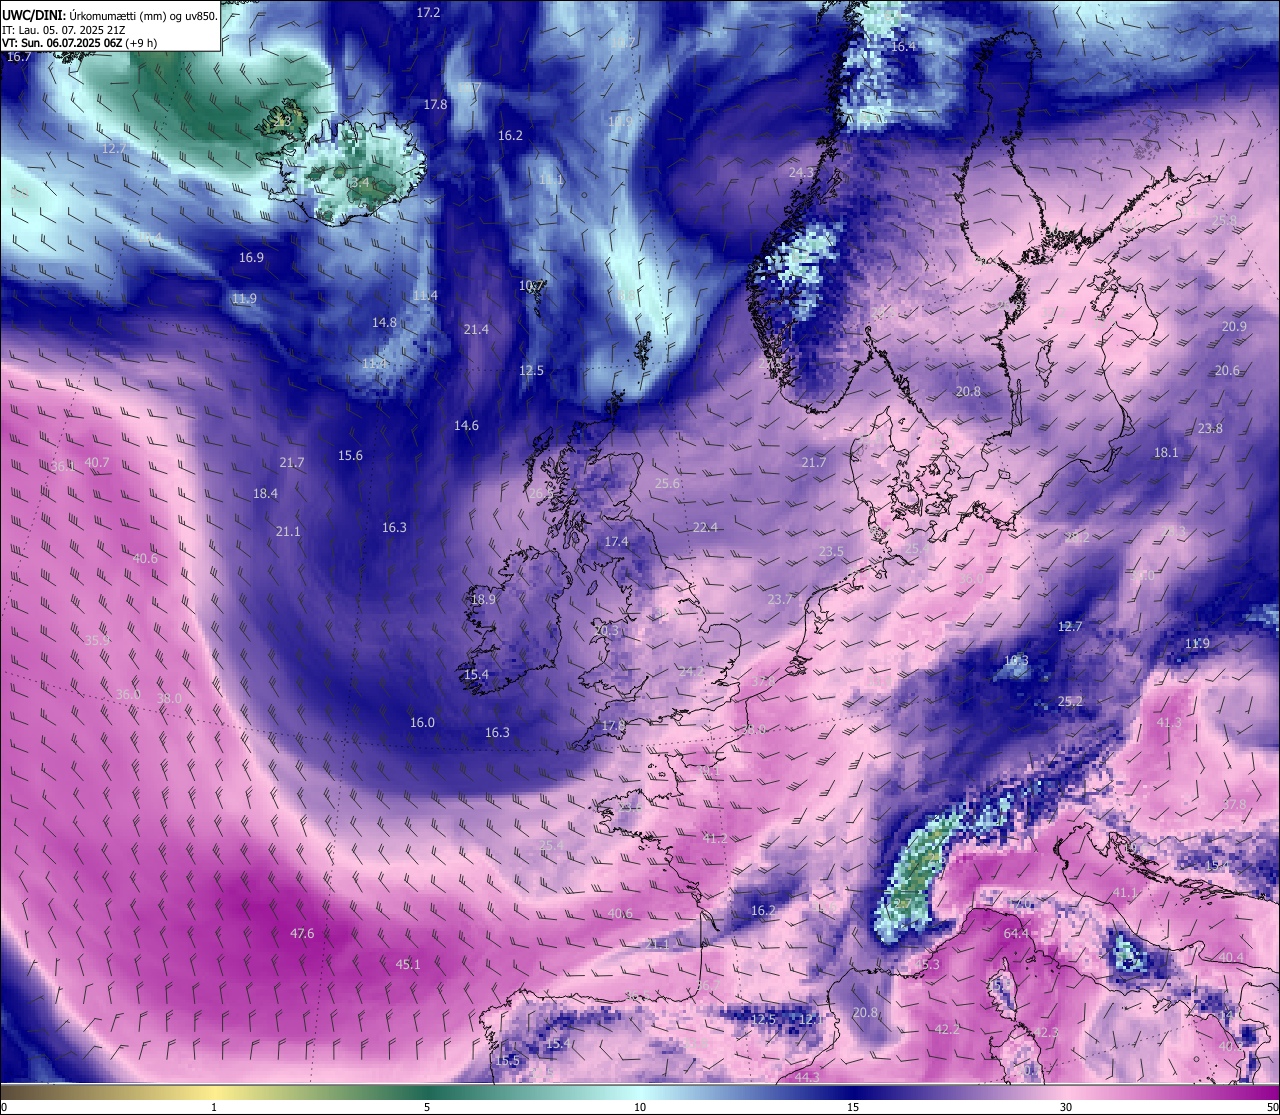This screenshot has height=1115, width=1280.
Task: Click the map value '20.9'
Action: point(1234,326)
